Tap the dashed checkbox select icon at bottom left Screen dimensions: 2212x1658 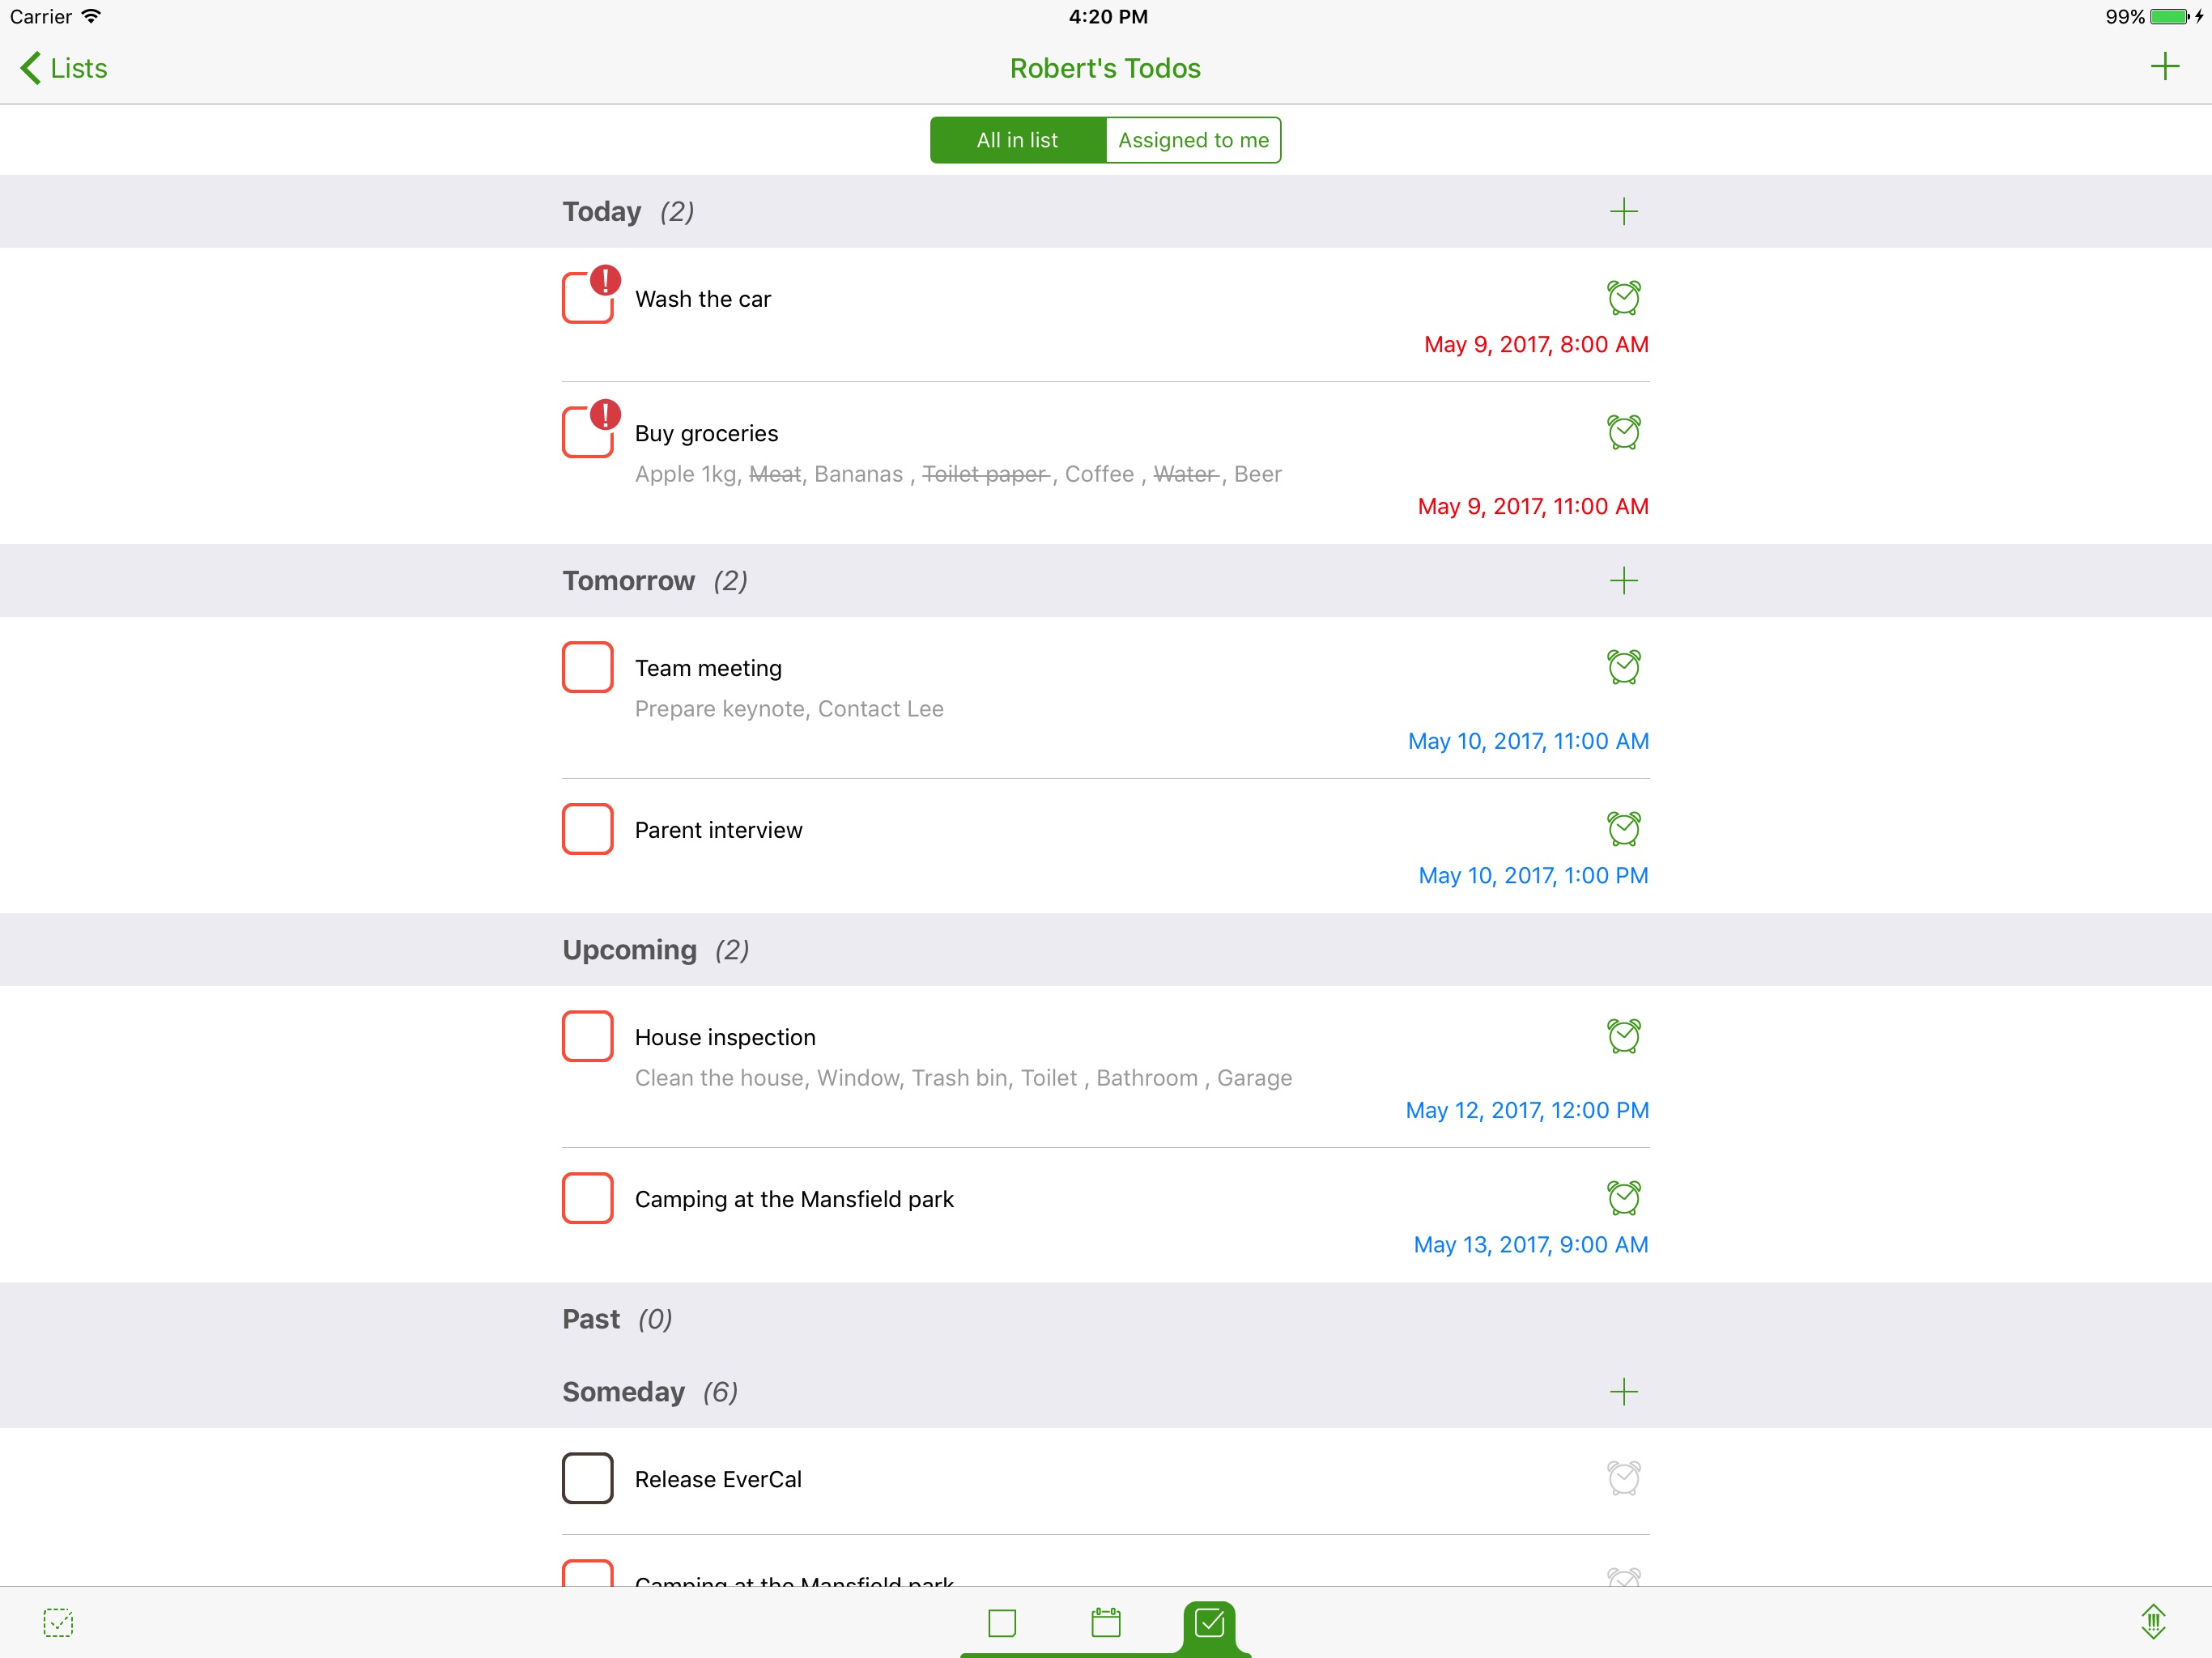(58, 1622)
